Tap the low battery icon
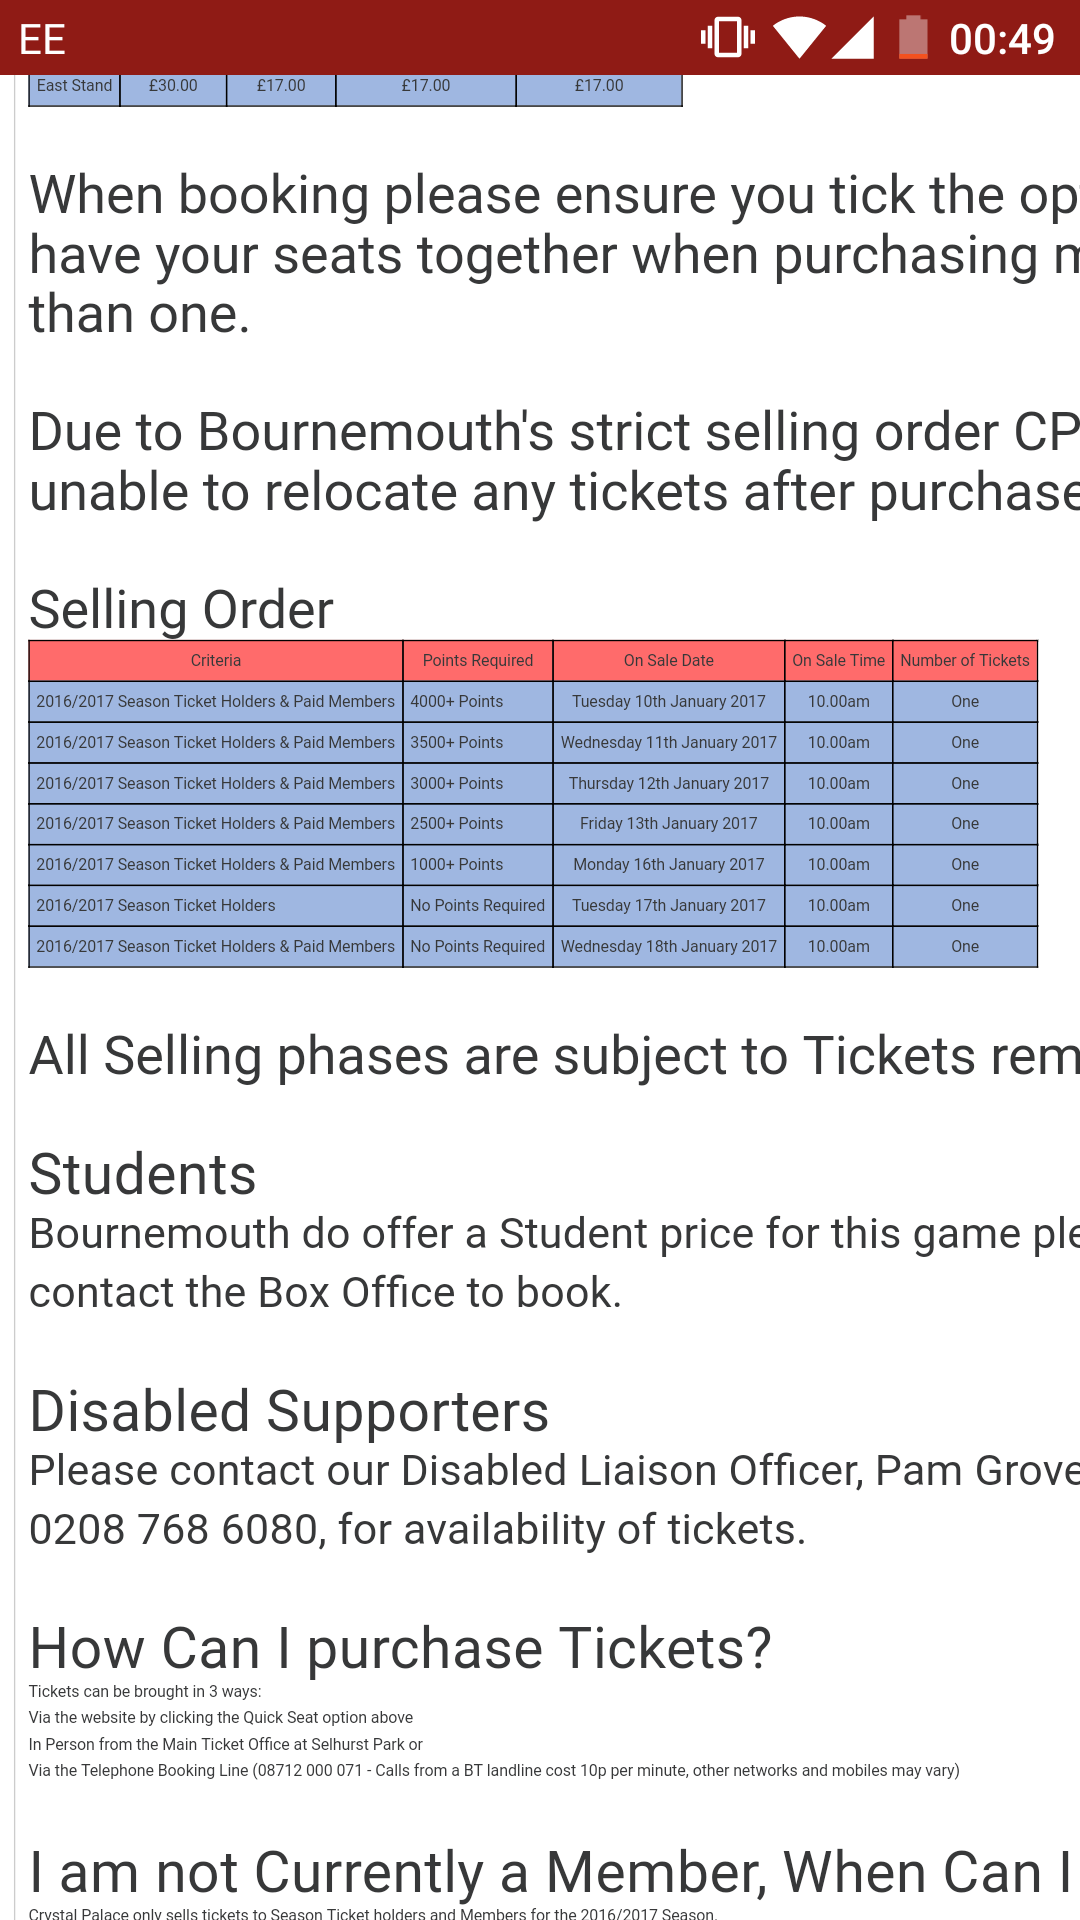The image size is (1080, 1920). tap(912, 38)
